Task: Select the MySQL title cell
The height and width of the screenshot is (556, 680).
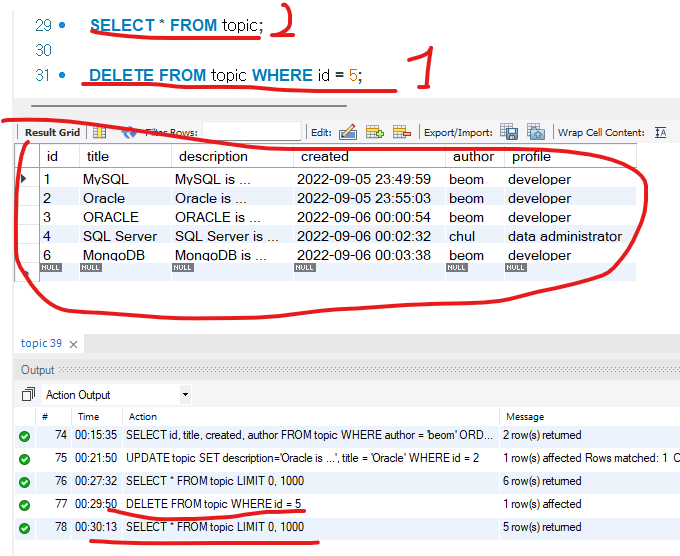Action: [125, 179]
